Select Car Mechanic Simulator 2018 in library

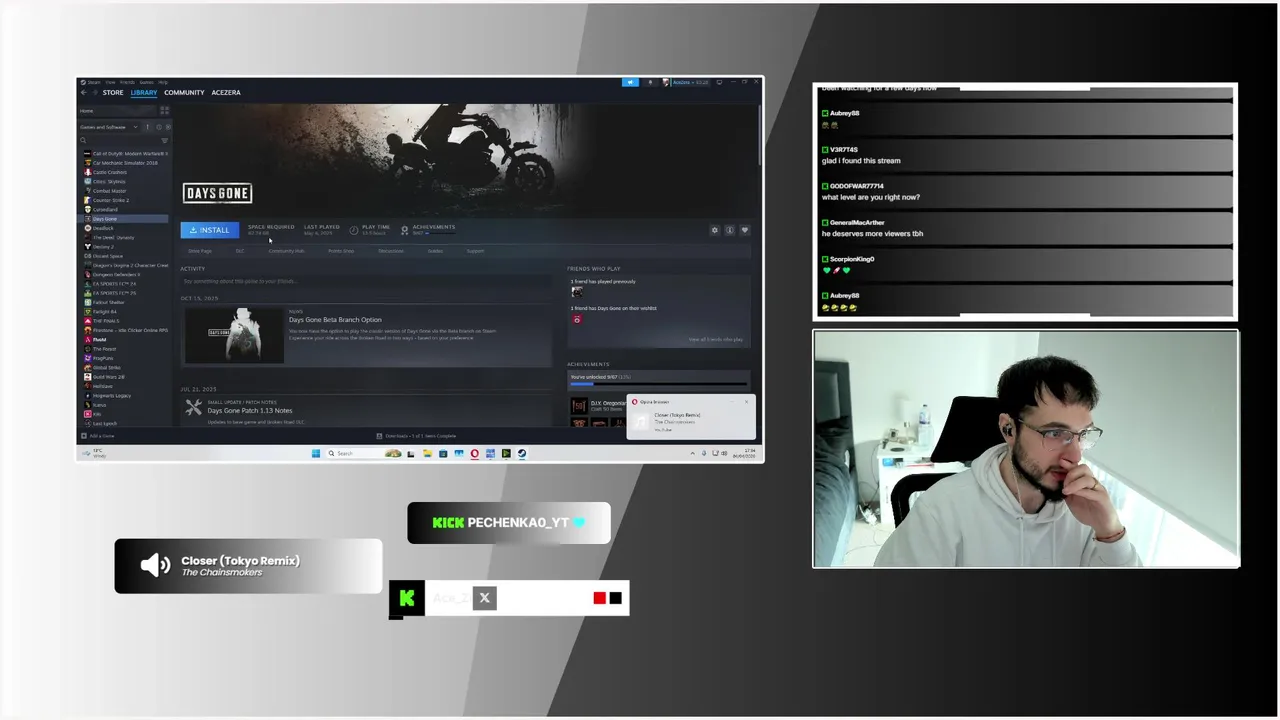125,163
